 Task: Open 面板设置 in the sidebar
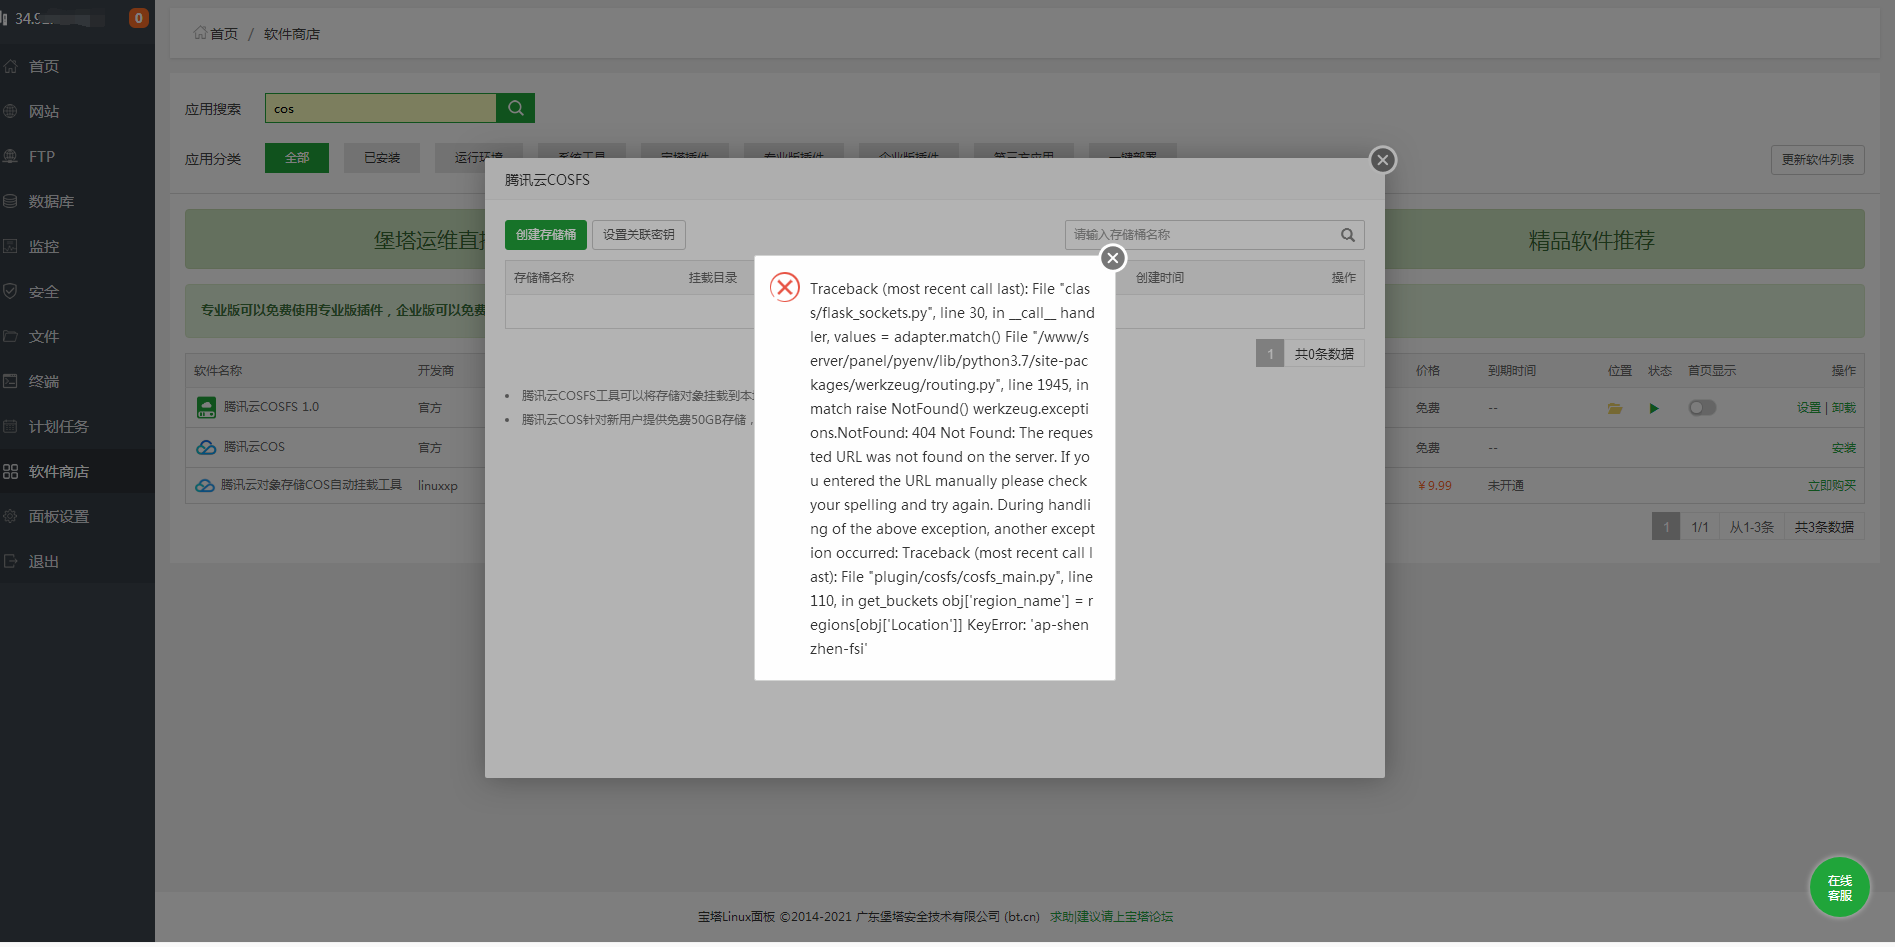click(x=77, y=516)
